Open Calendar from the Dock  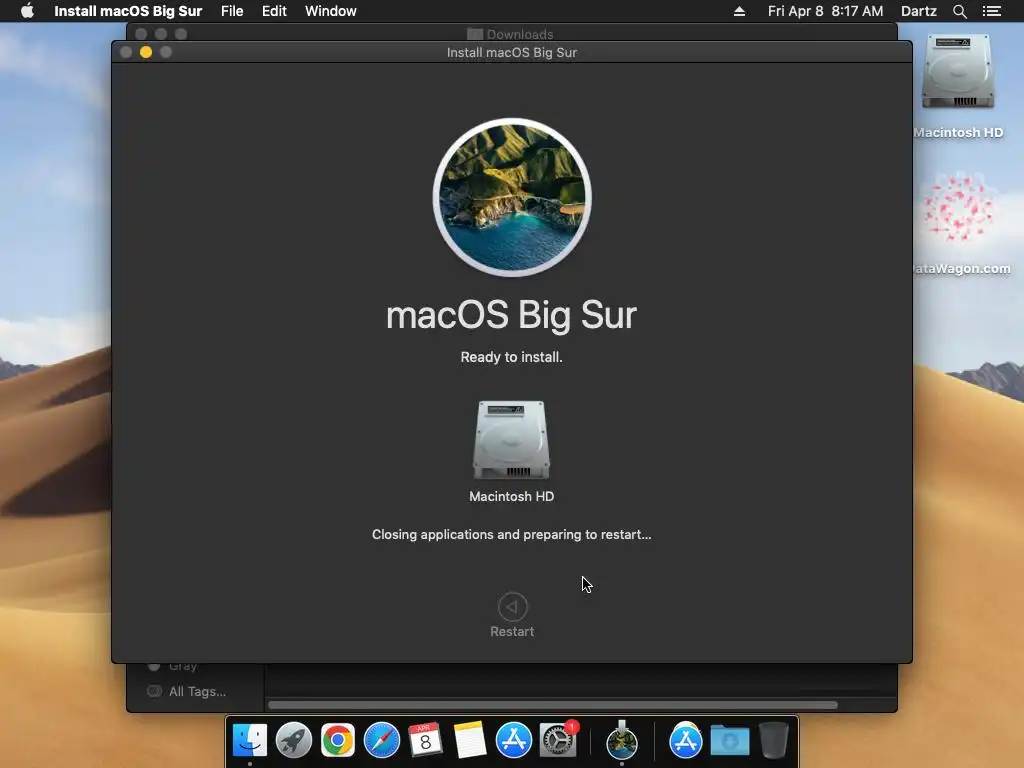(425, 740)
